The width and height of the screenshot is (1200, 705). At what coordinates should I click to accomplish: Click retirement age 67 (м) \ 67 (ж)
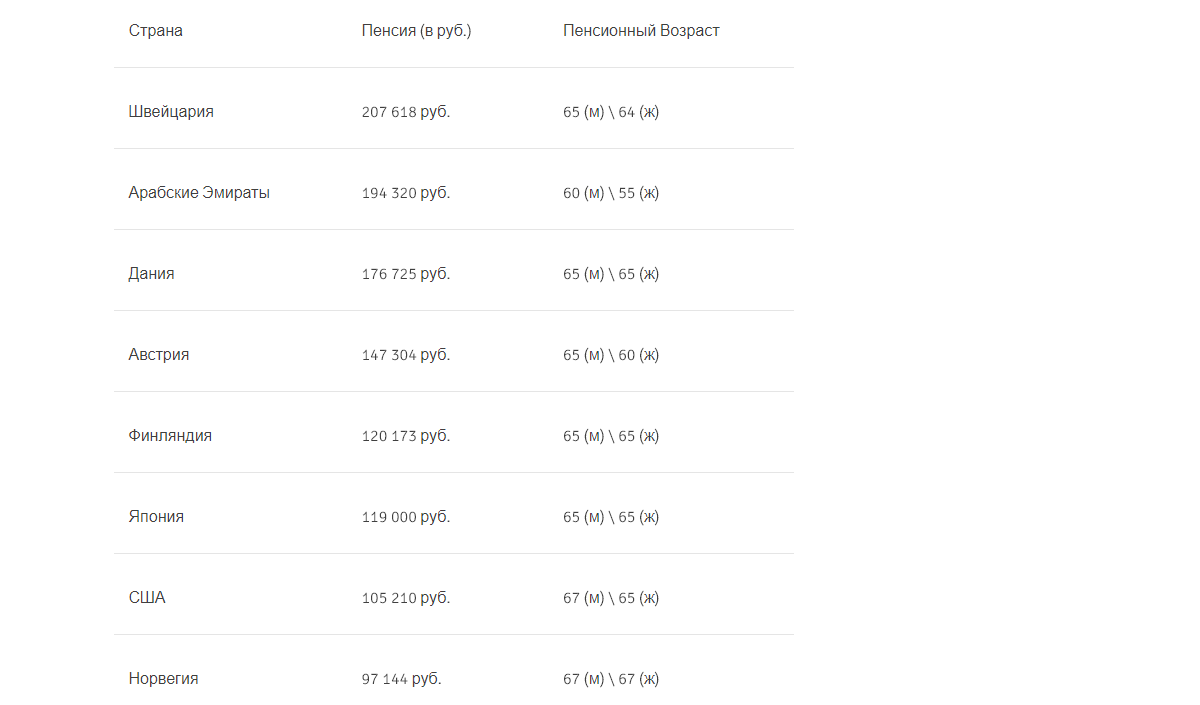tap(611, 679)
